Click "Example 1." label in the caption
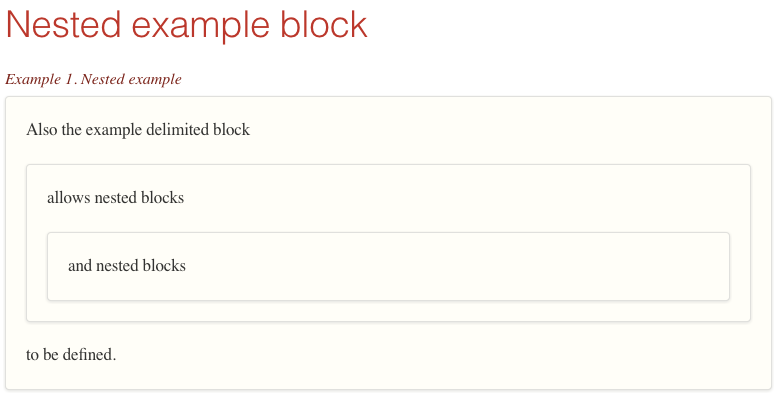This screenshot has height=404, width=782. (x=39, y=79)
